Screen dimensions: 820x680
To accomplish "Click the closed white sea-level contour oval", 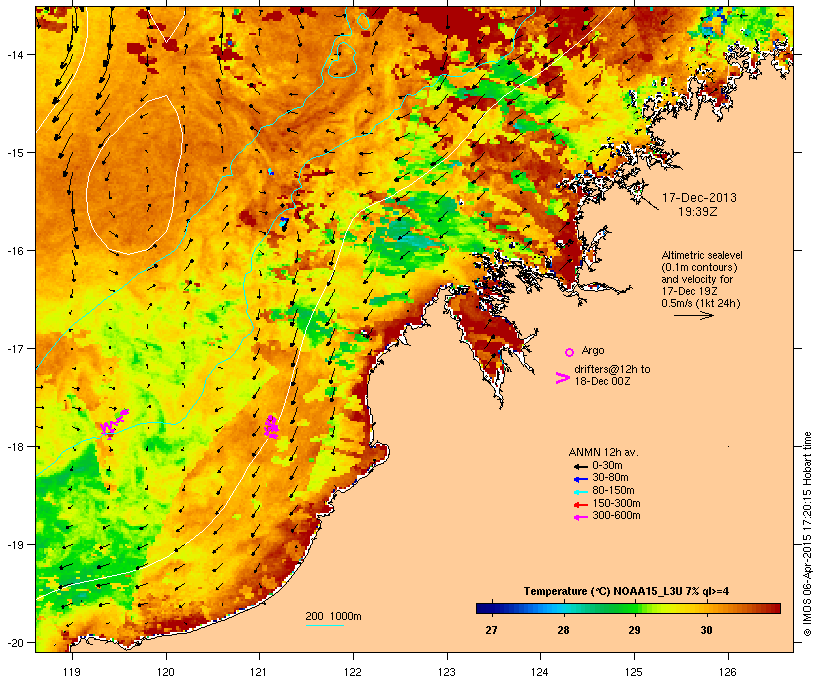I will point(134,175).
